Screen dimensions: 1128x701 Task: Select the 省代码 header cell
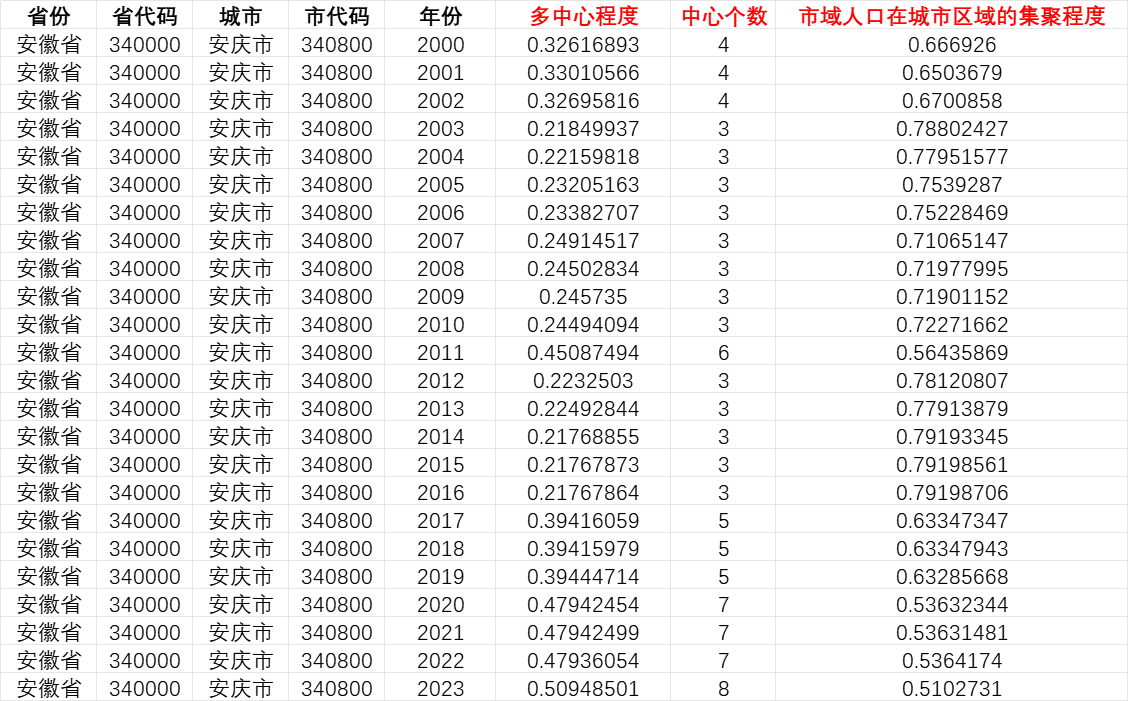144,16
